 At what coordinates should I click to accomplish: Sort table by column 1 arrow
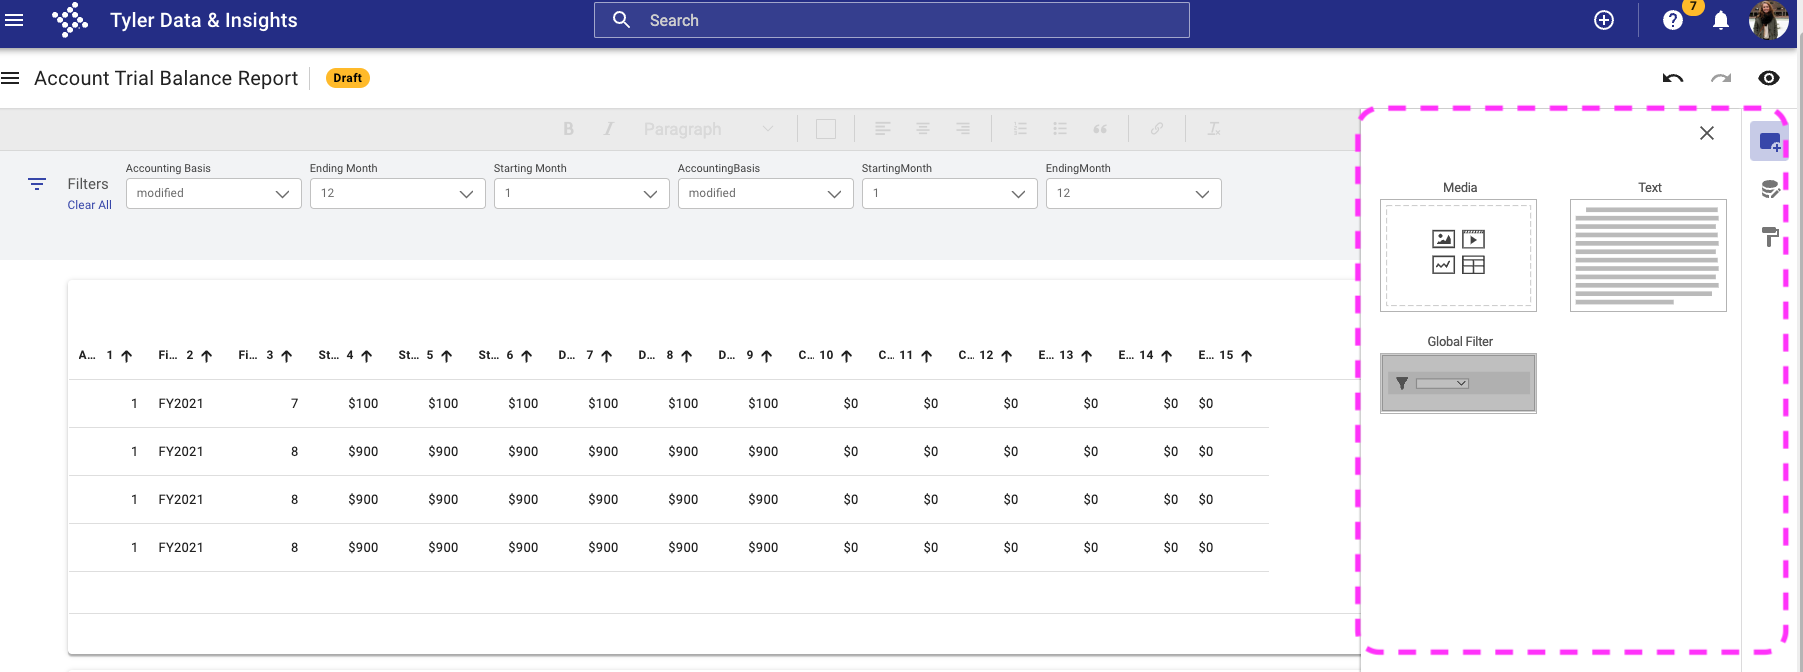pos(127,356)
